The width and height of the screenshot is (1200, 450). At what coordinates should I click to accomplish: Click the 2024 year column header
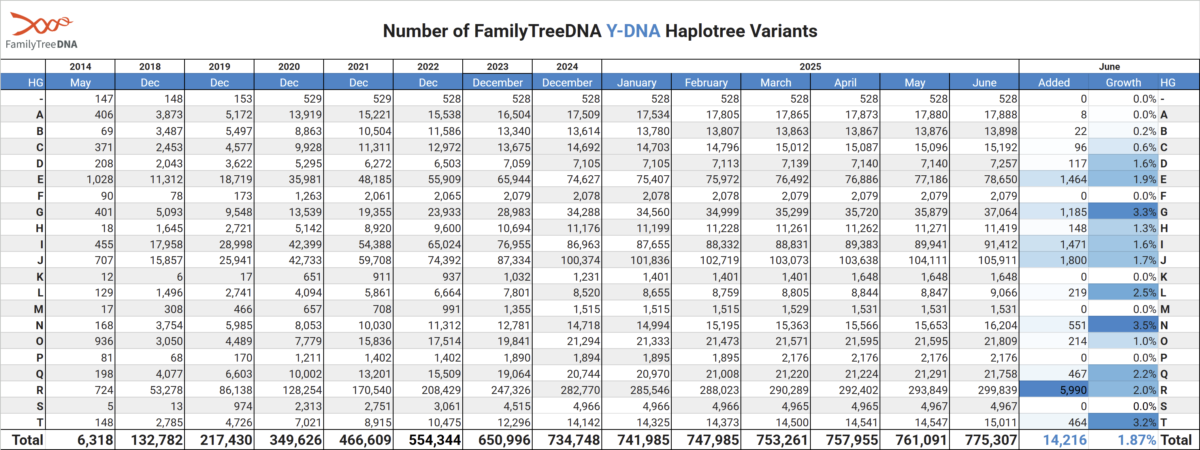pos(568,66)
